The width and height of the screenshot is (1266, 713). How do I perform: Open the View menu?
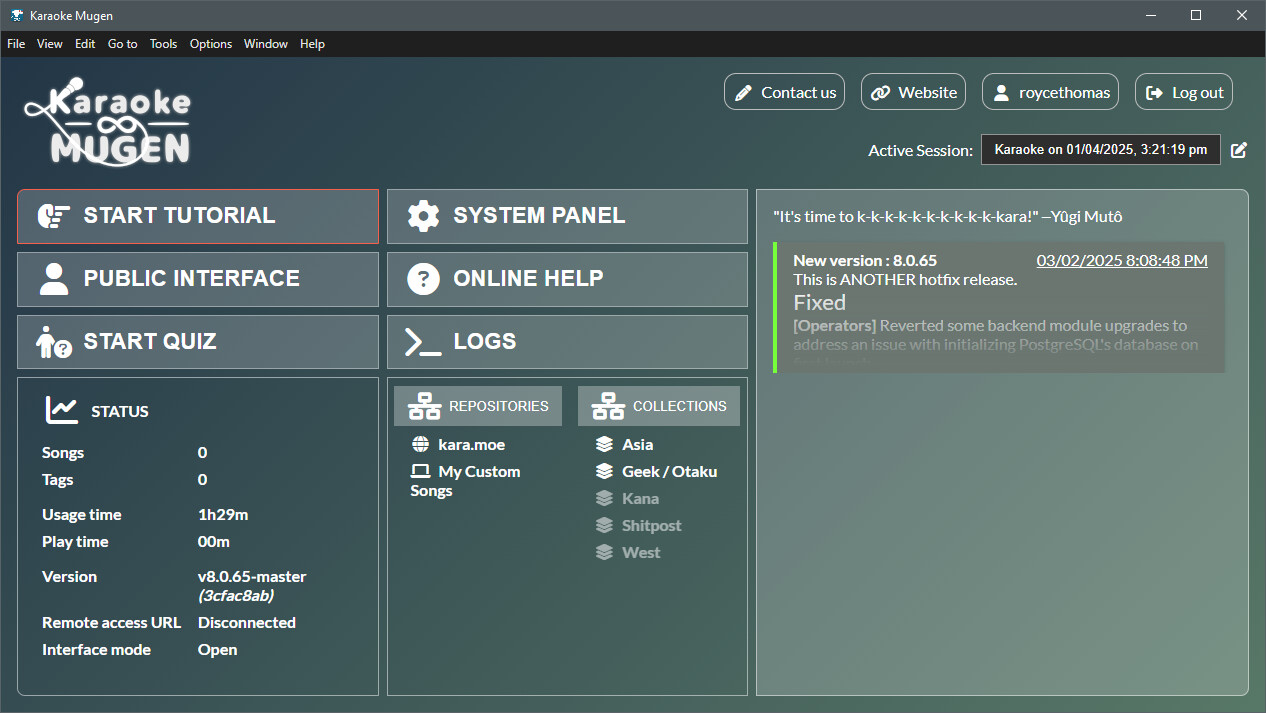point(50,44)
